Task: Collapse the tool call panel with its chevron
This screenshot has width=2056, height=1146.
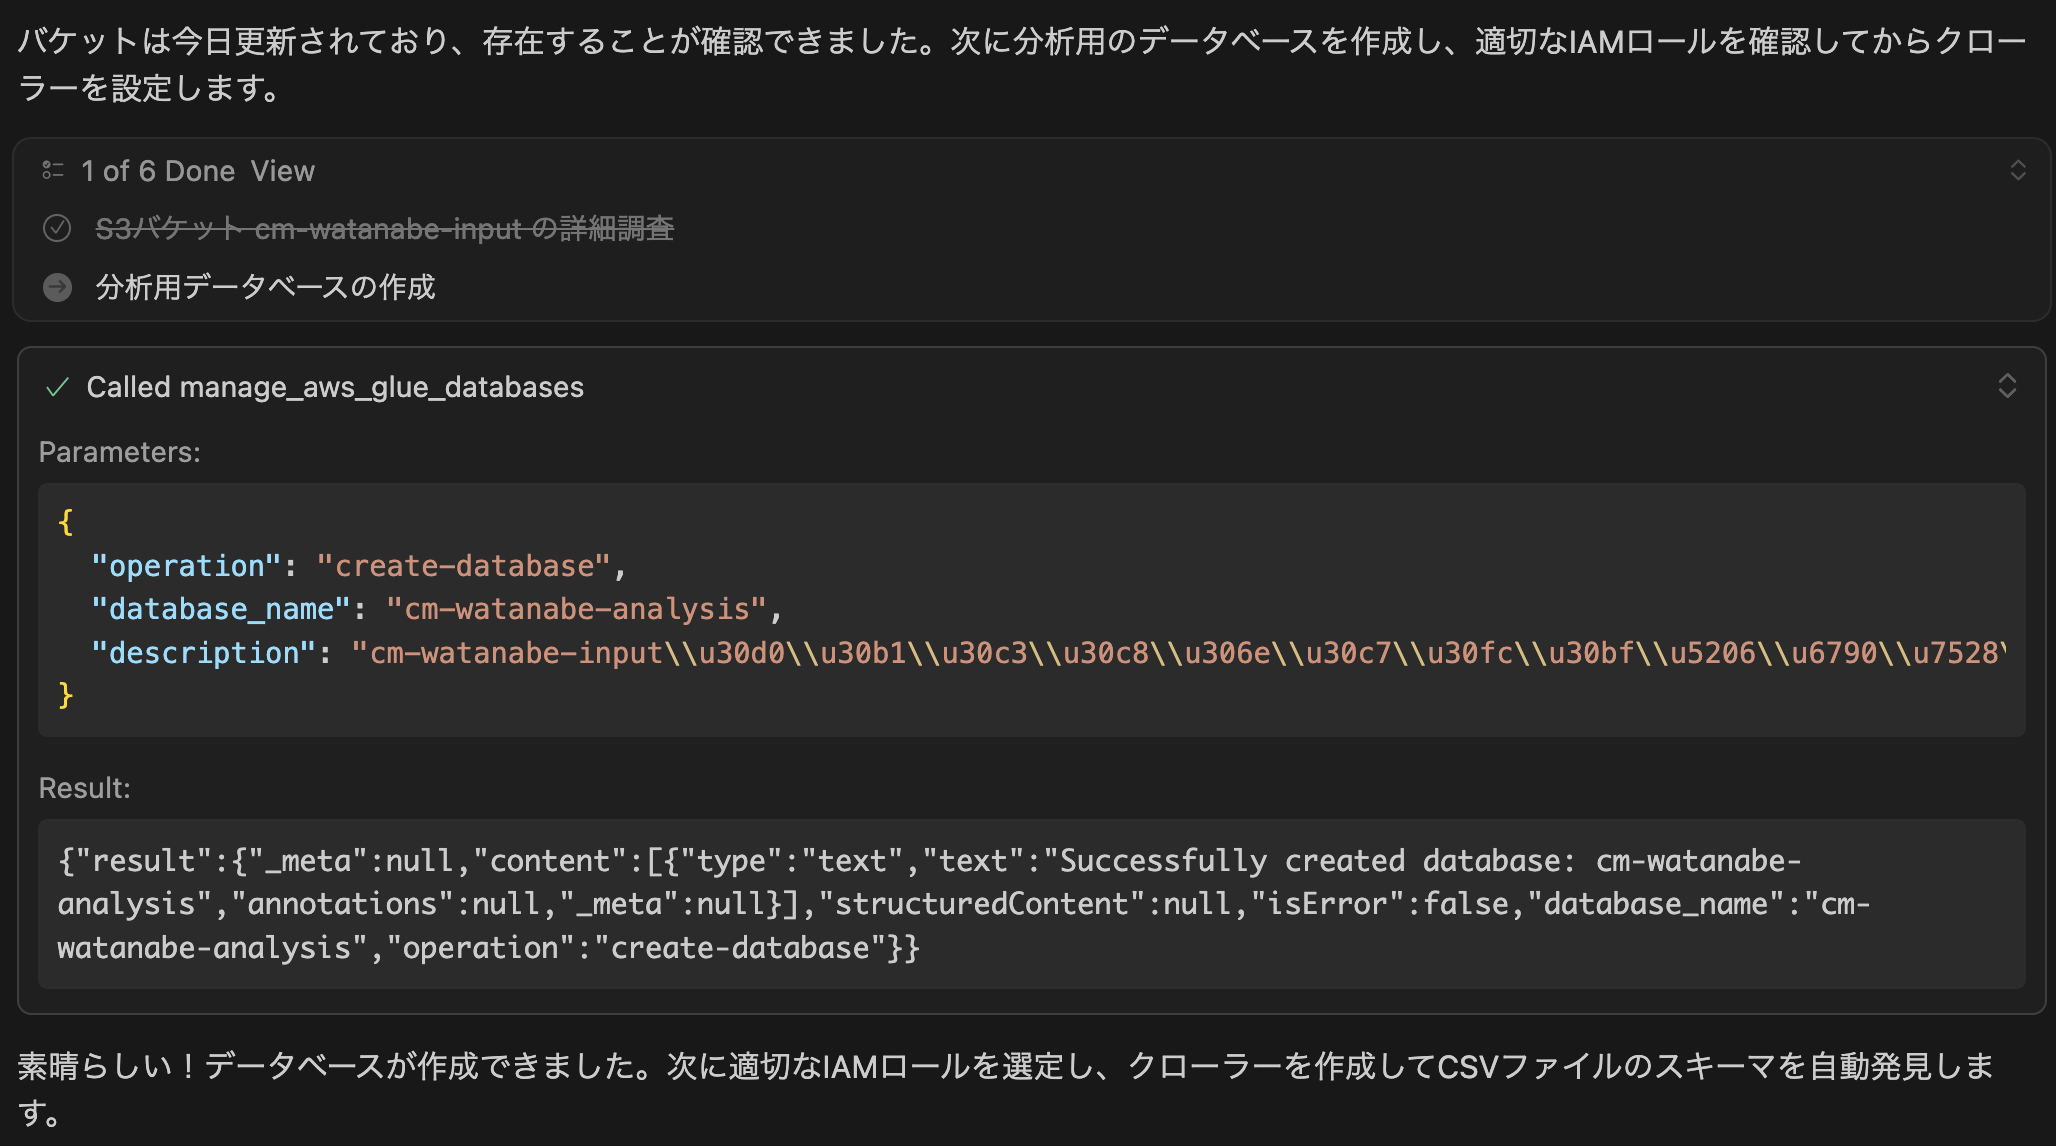Action: [2007, 386]
